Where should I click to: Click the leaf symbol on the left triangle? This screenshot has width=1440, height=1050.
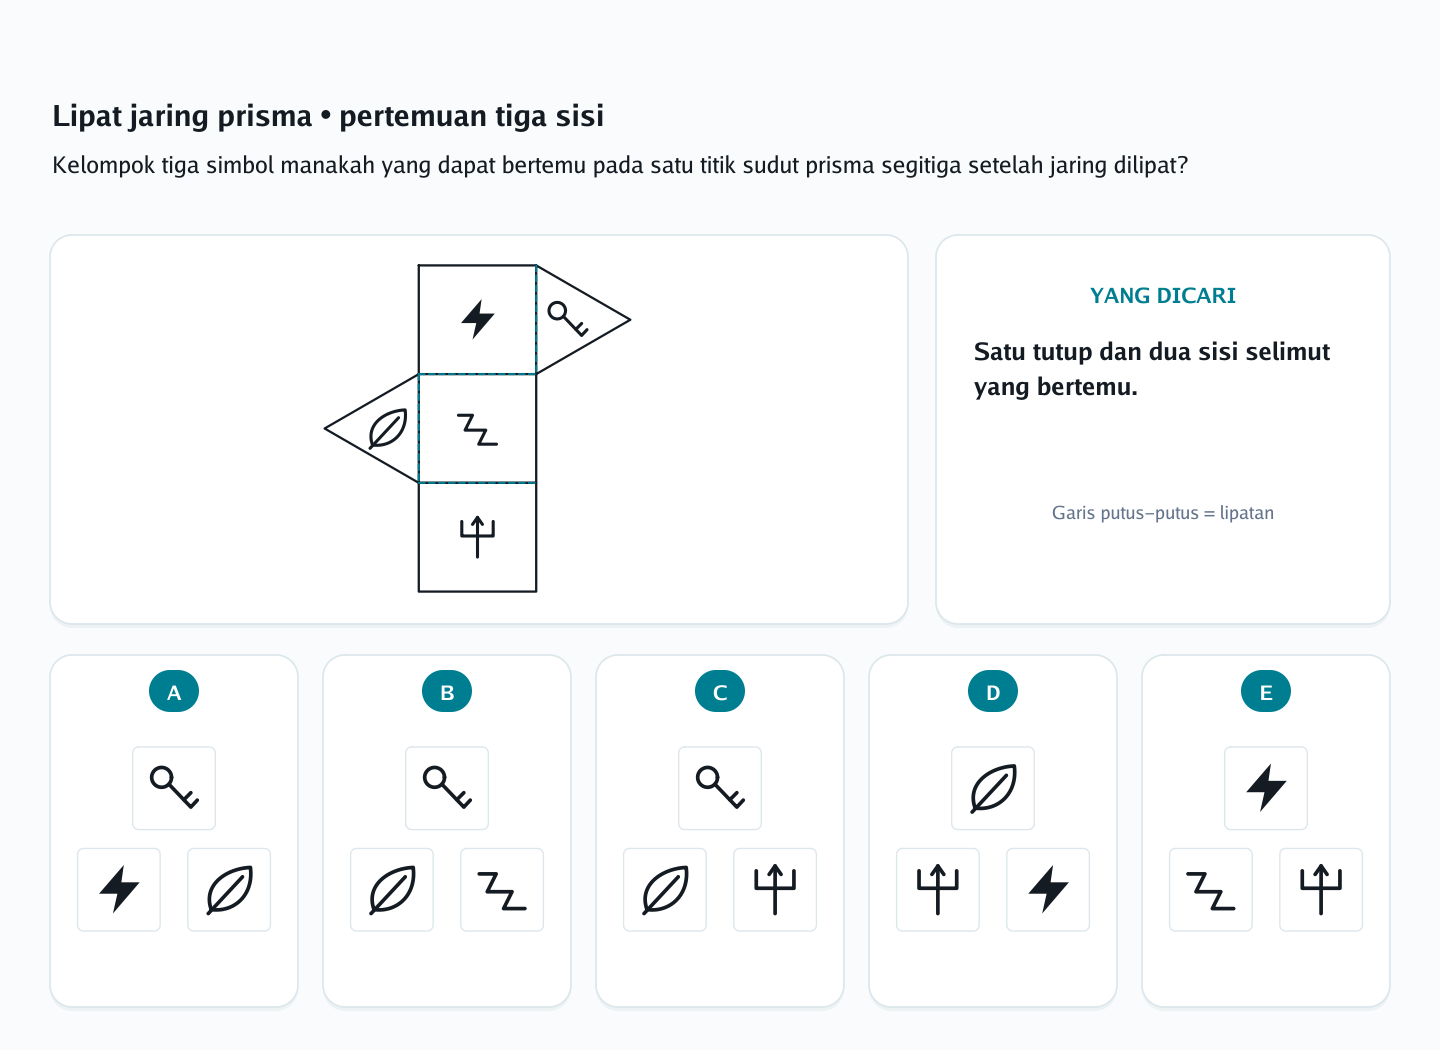pos(388,428)
